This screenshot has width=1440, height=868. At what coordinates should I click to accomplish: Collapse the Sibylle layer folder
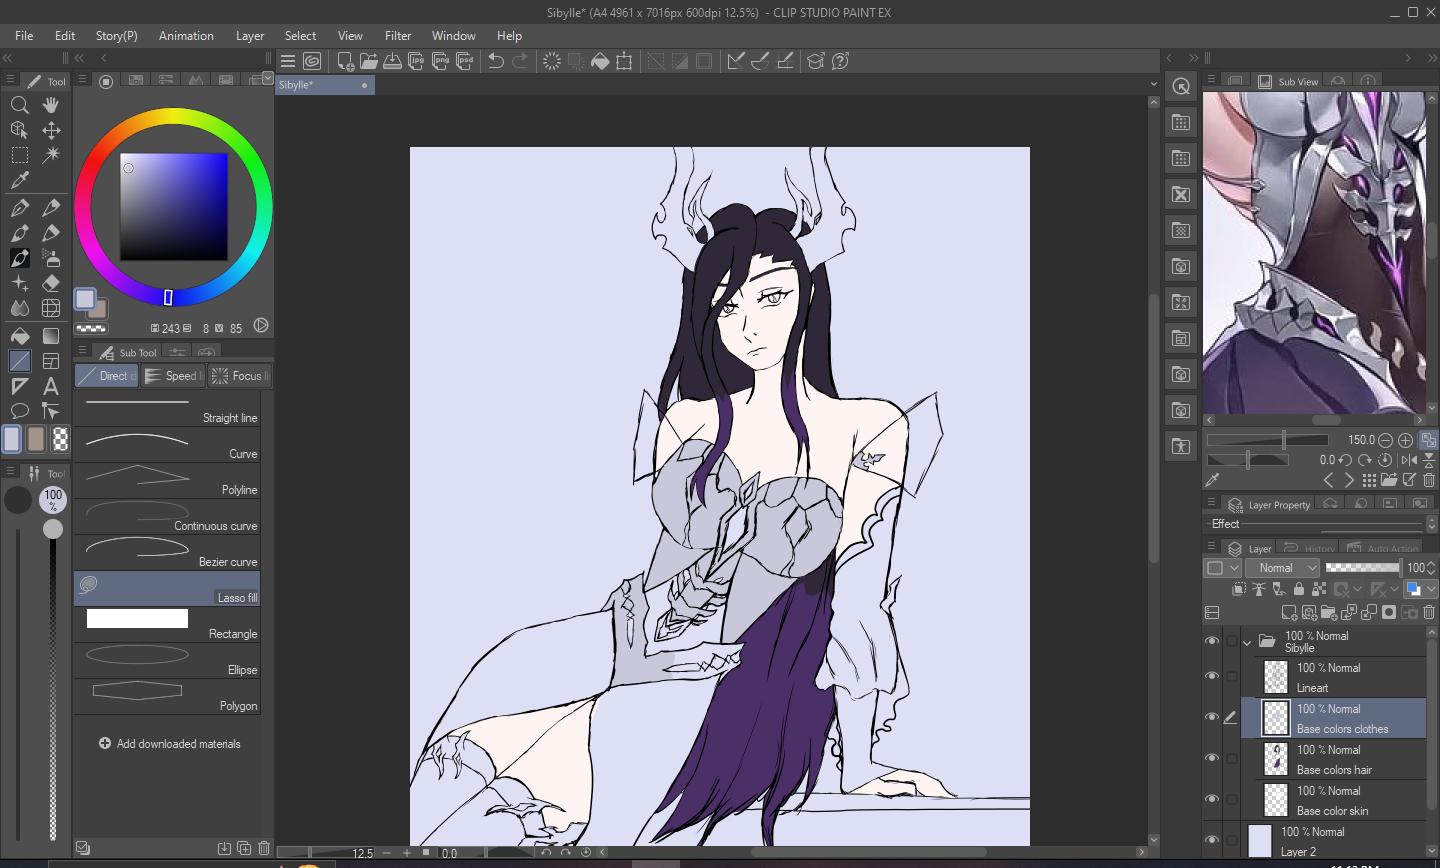pyautogui.click(x=1247, y=642)
